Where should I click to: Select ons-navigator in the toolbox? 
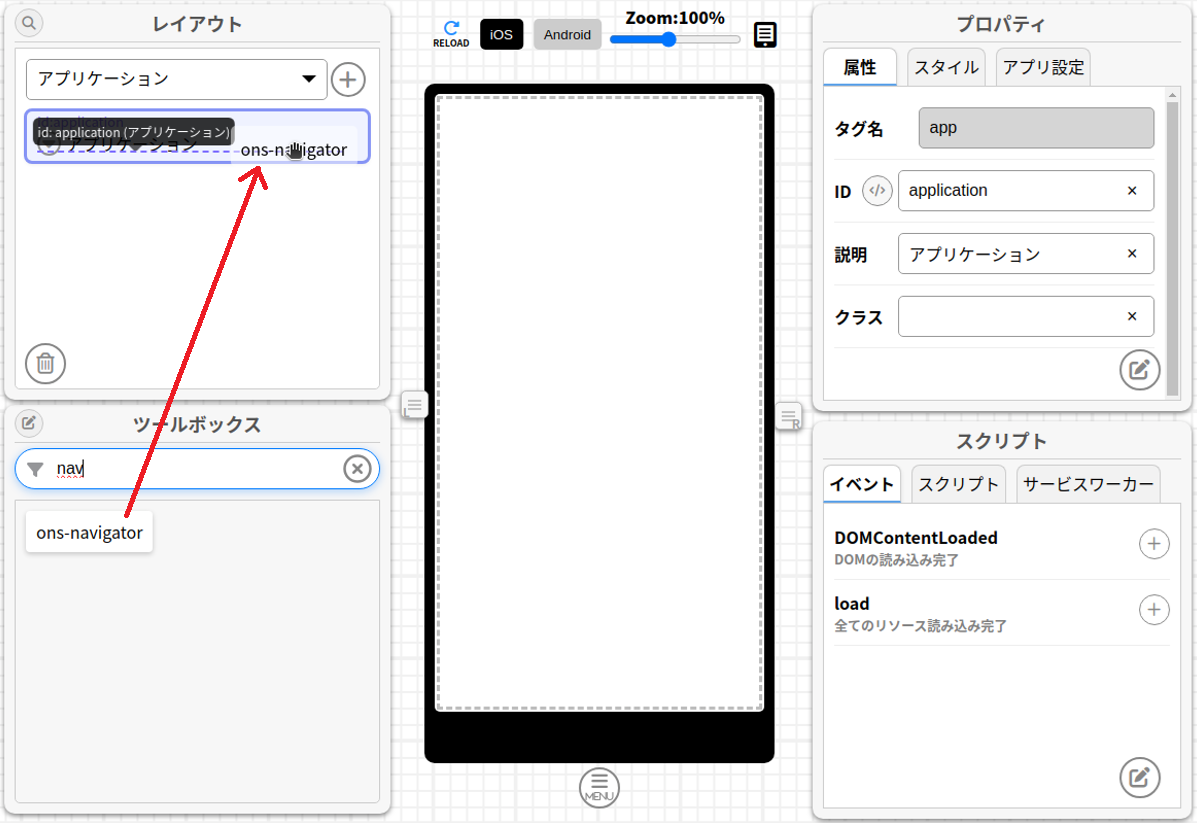[89, 533]
